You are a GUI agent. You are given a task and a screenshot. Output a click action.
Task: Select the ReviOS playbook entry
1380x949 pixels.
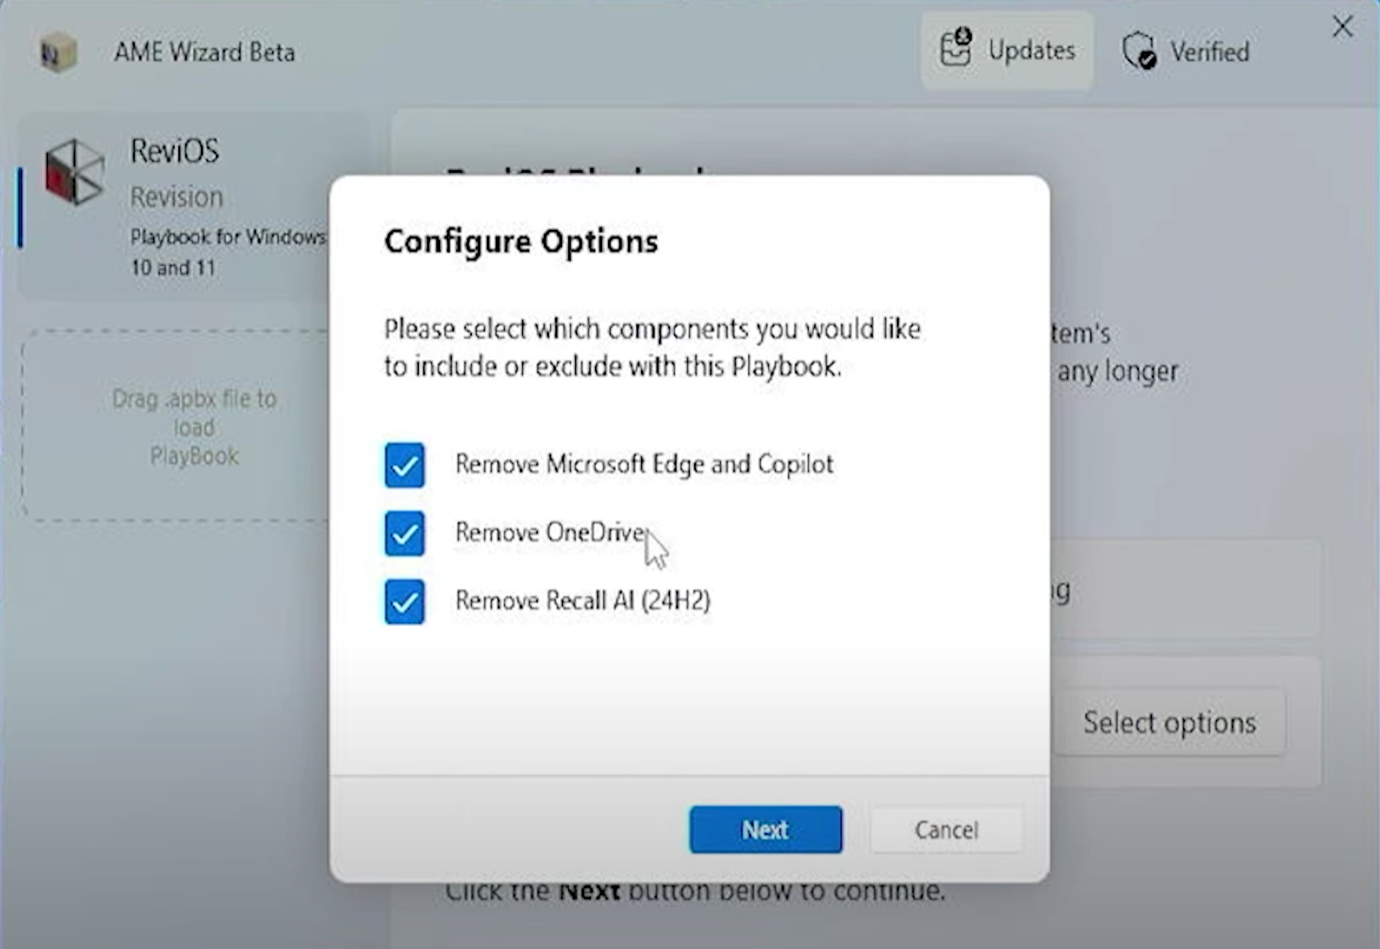[x=190, y=206]
